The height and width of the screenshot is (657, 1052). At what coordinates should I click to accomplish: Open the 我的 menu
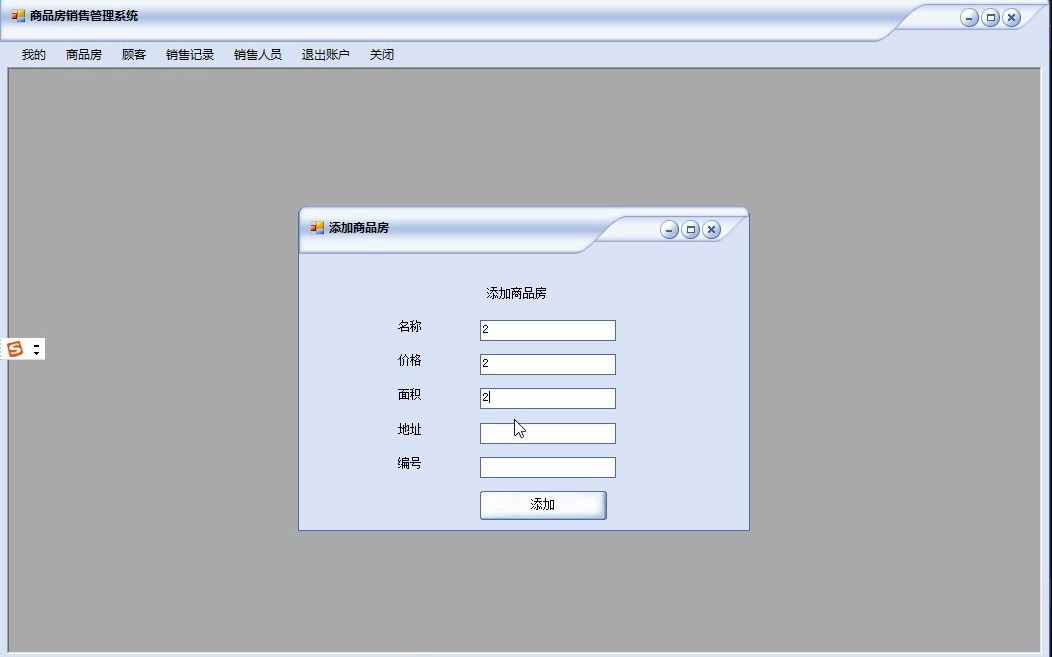31,54
